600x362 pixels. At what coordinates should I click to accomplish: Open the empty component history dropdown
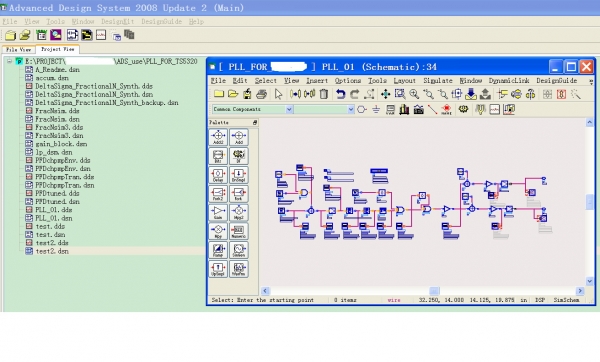click(324, 109)
